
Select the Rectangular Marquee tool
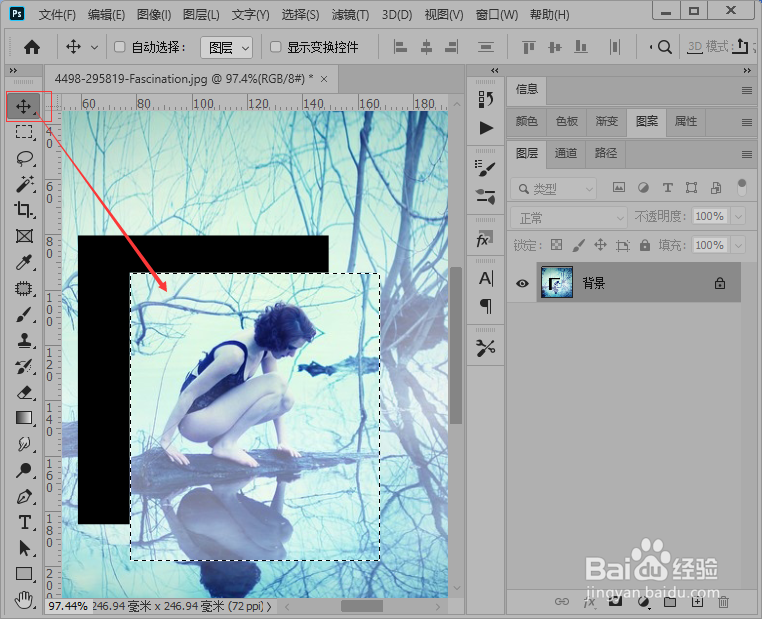[x=24, y=132]
